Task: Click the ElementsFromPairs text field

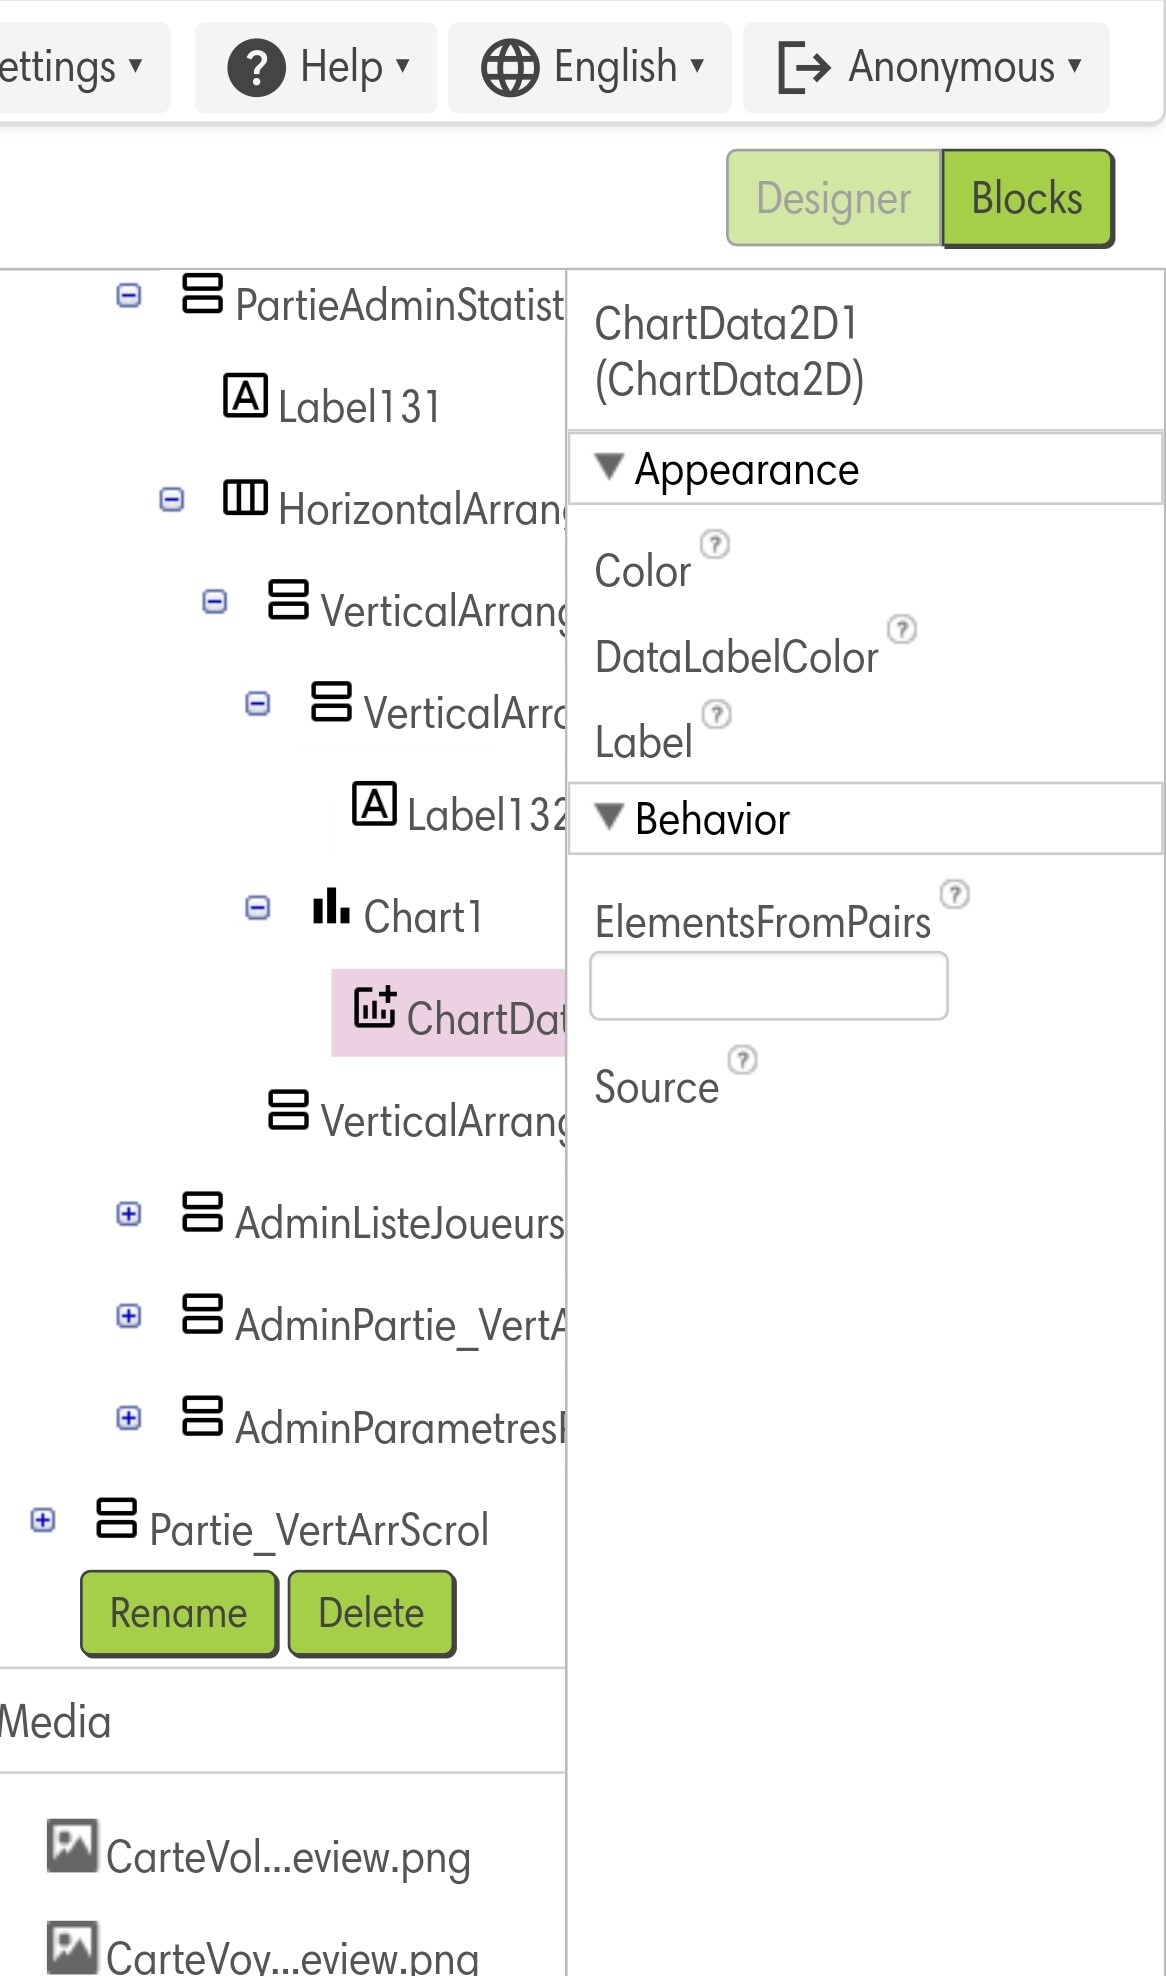Action: (x=769, y=986)
